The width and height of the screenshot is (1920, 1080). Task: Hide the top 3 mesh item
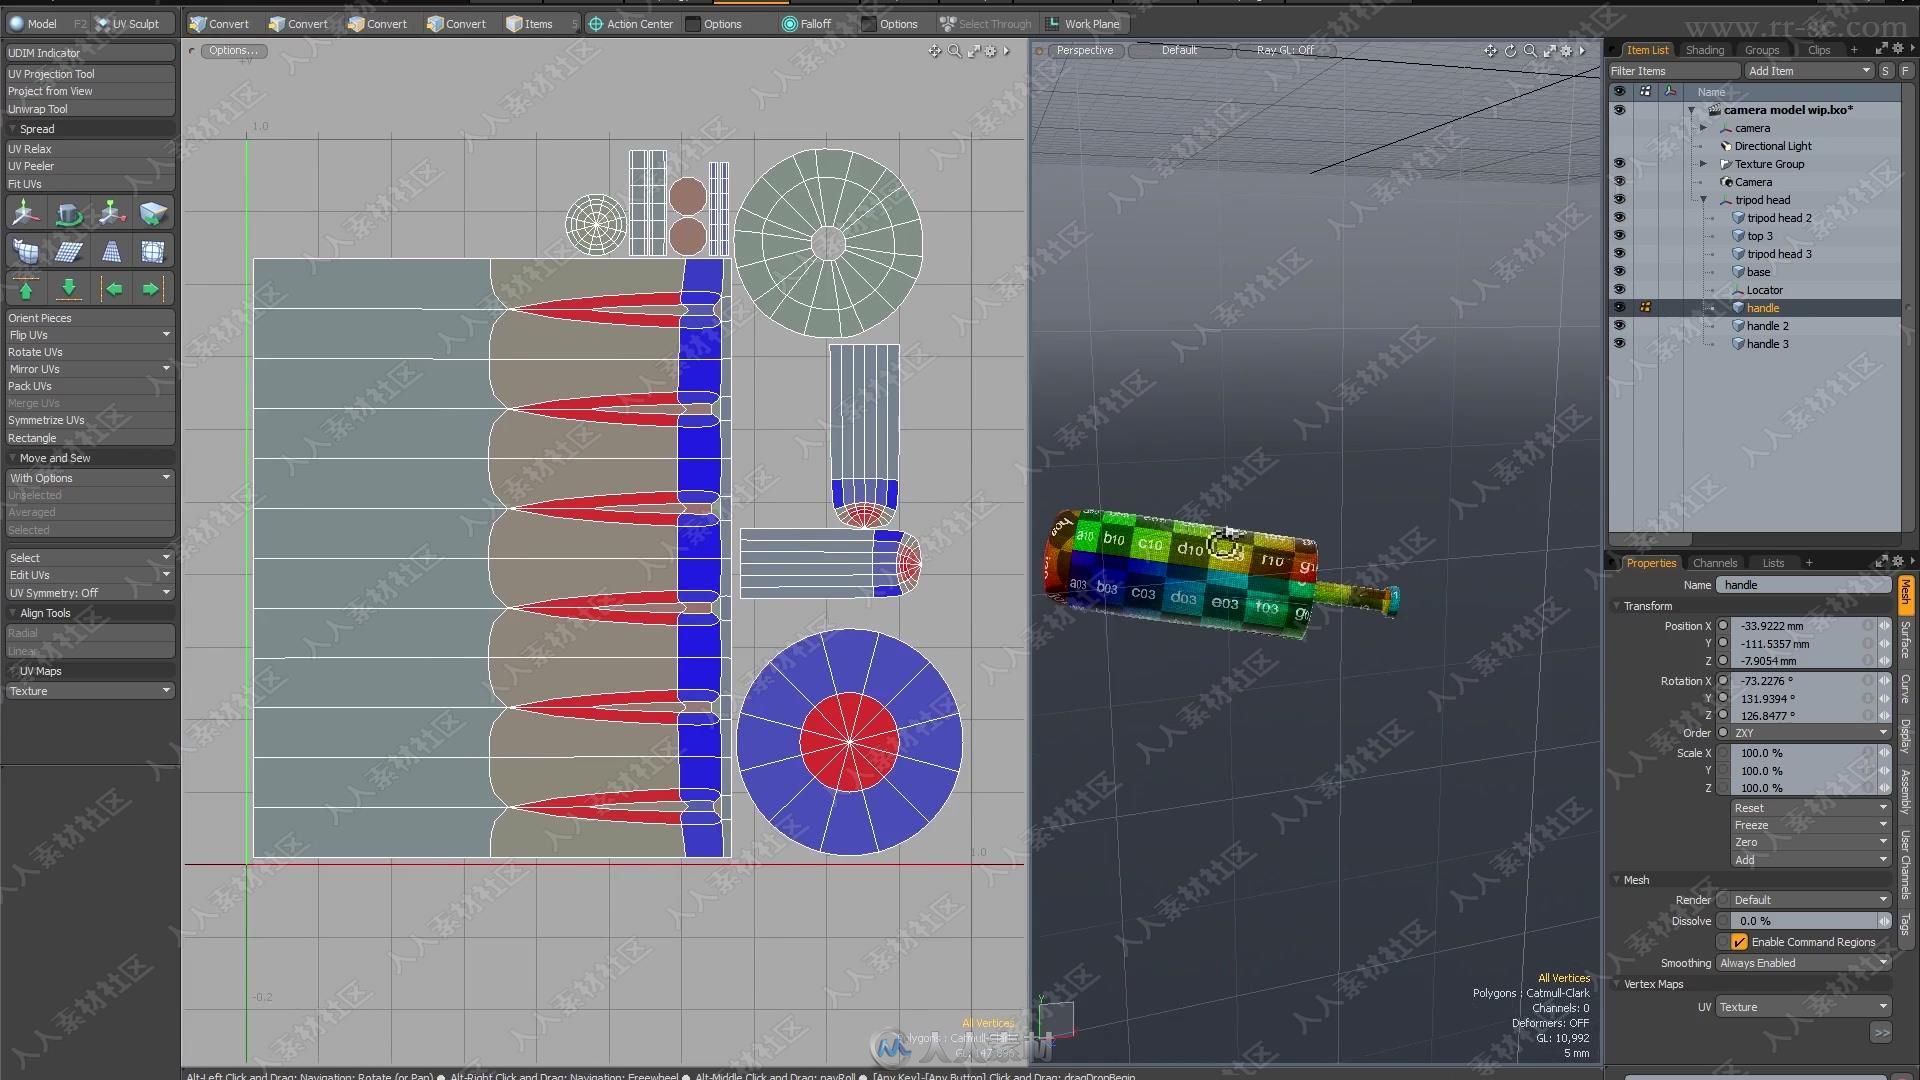(1619, 236)
